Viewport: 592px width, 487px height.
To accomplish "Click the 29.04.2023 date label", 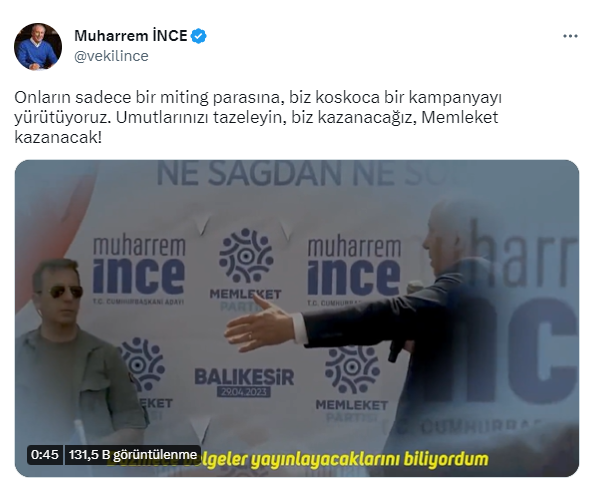I will coord(244,392).
